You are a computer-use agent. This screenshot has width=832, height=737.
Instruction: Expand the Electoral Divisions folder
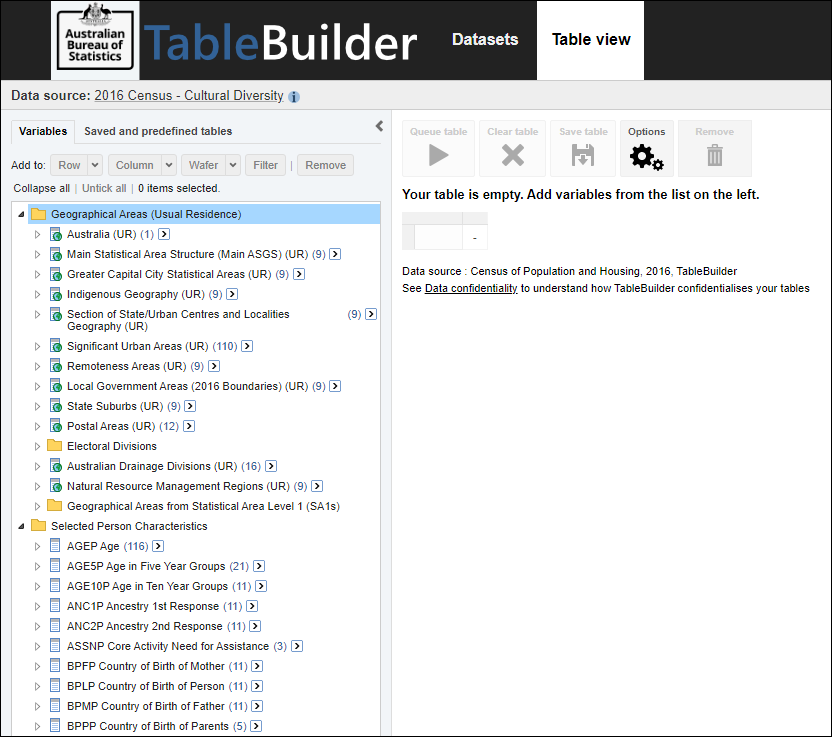point(38,446)
